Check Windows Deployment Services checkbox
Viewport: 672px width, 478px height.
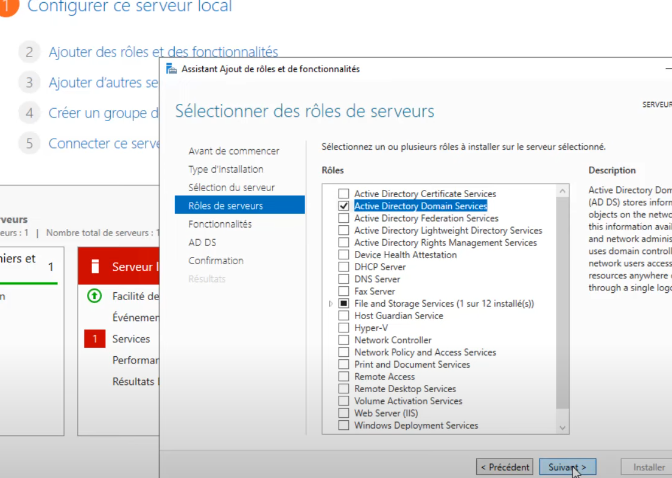coord(343,425)
